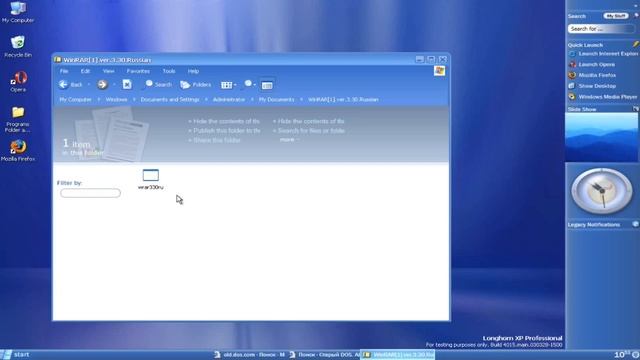This screenshot has width=640, height=360.
Task: Toggle the preview pane toolbar icon
Action: 267,85
